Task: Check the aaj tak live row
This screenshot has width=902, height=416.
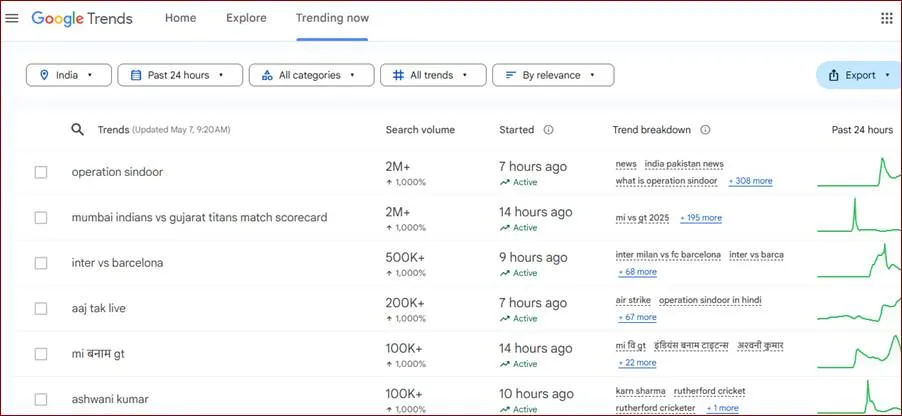Action: point(41,308)
